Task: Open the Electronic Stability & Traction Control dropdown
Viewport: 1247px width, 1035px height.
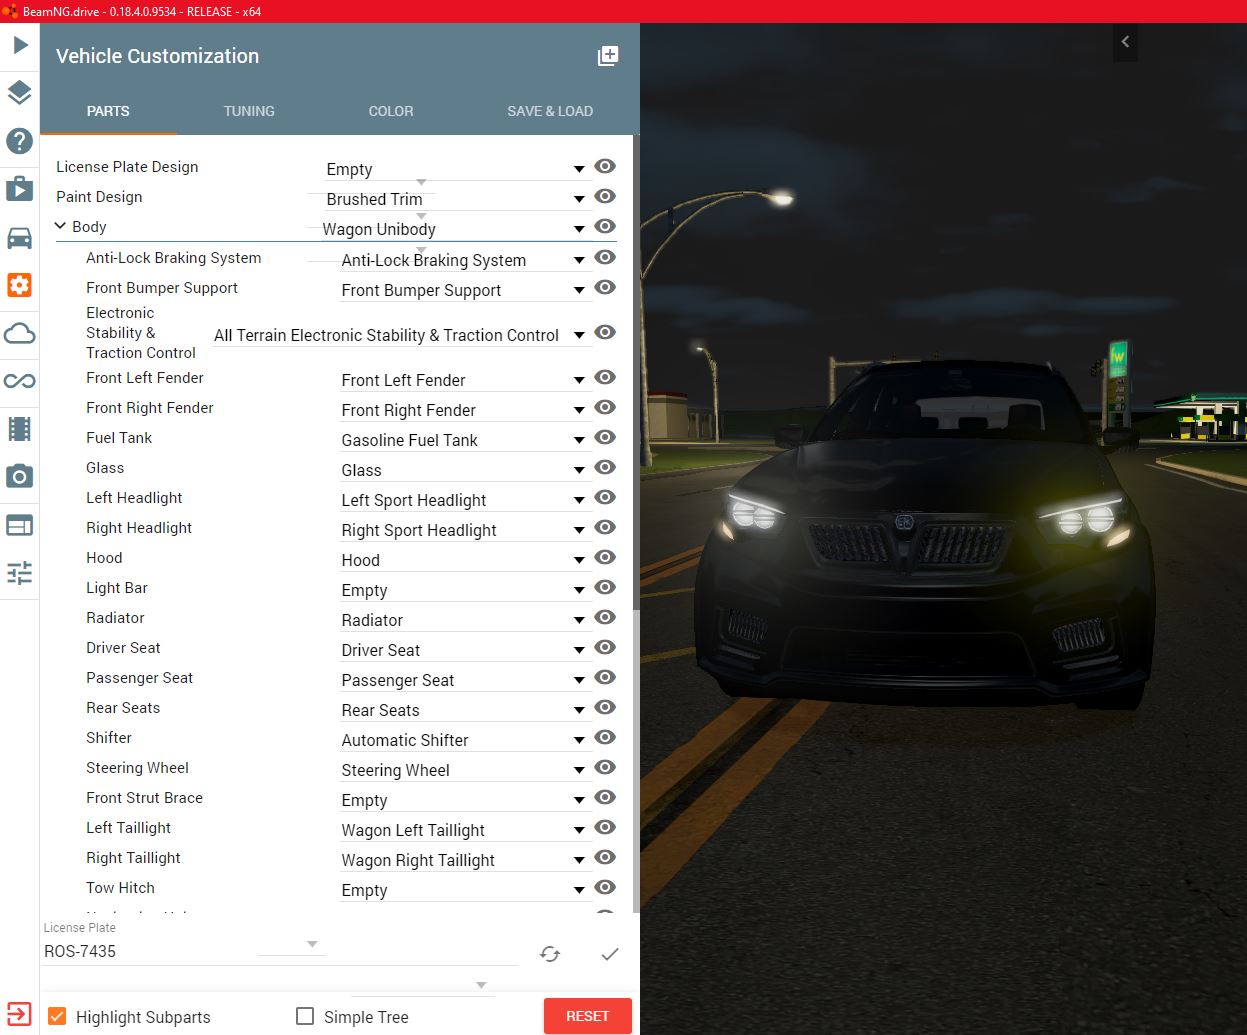Action: 400,335
